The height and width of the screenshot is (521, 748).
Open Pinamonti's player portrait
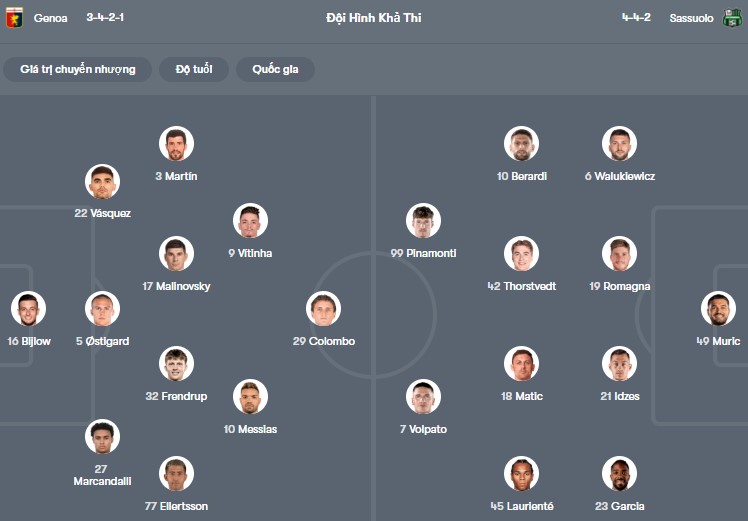pos(423,221)
